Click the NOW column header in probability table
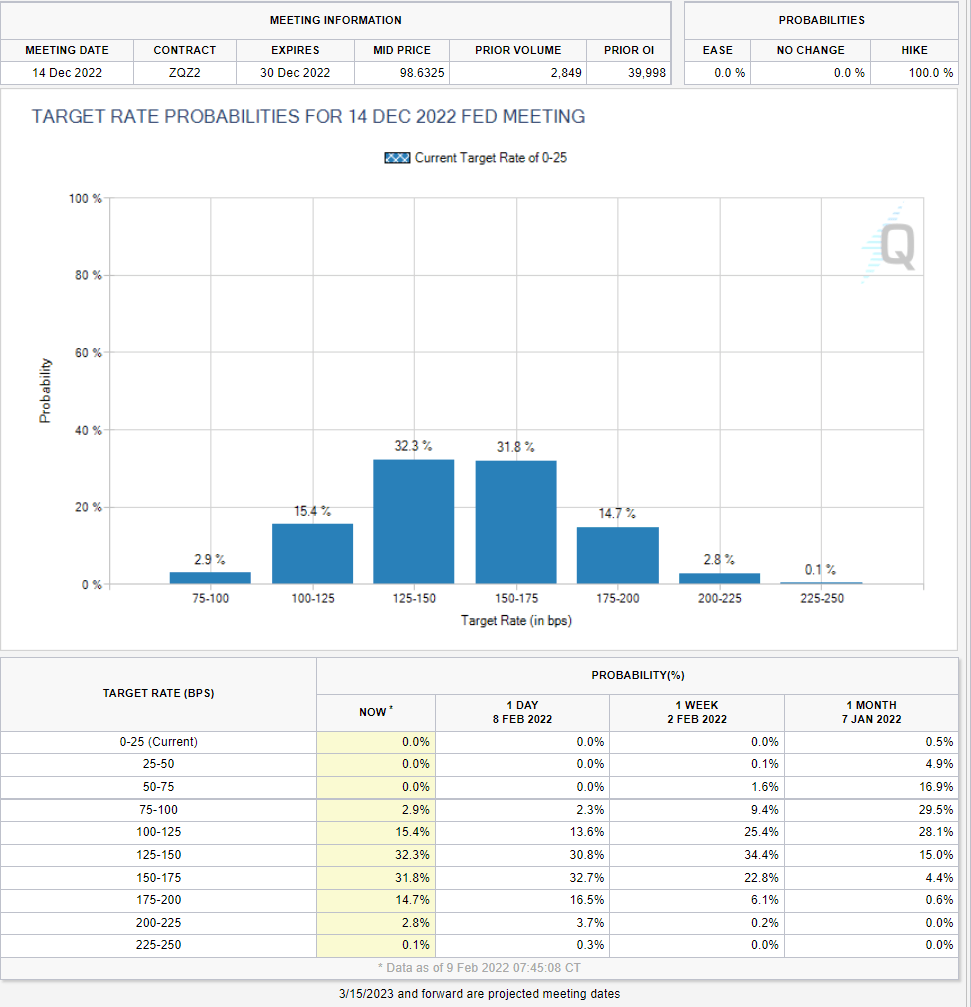971x1007 pixels. pos(375,712)
